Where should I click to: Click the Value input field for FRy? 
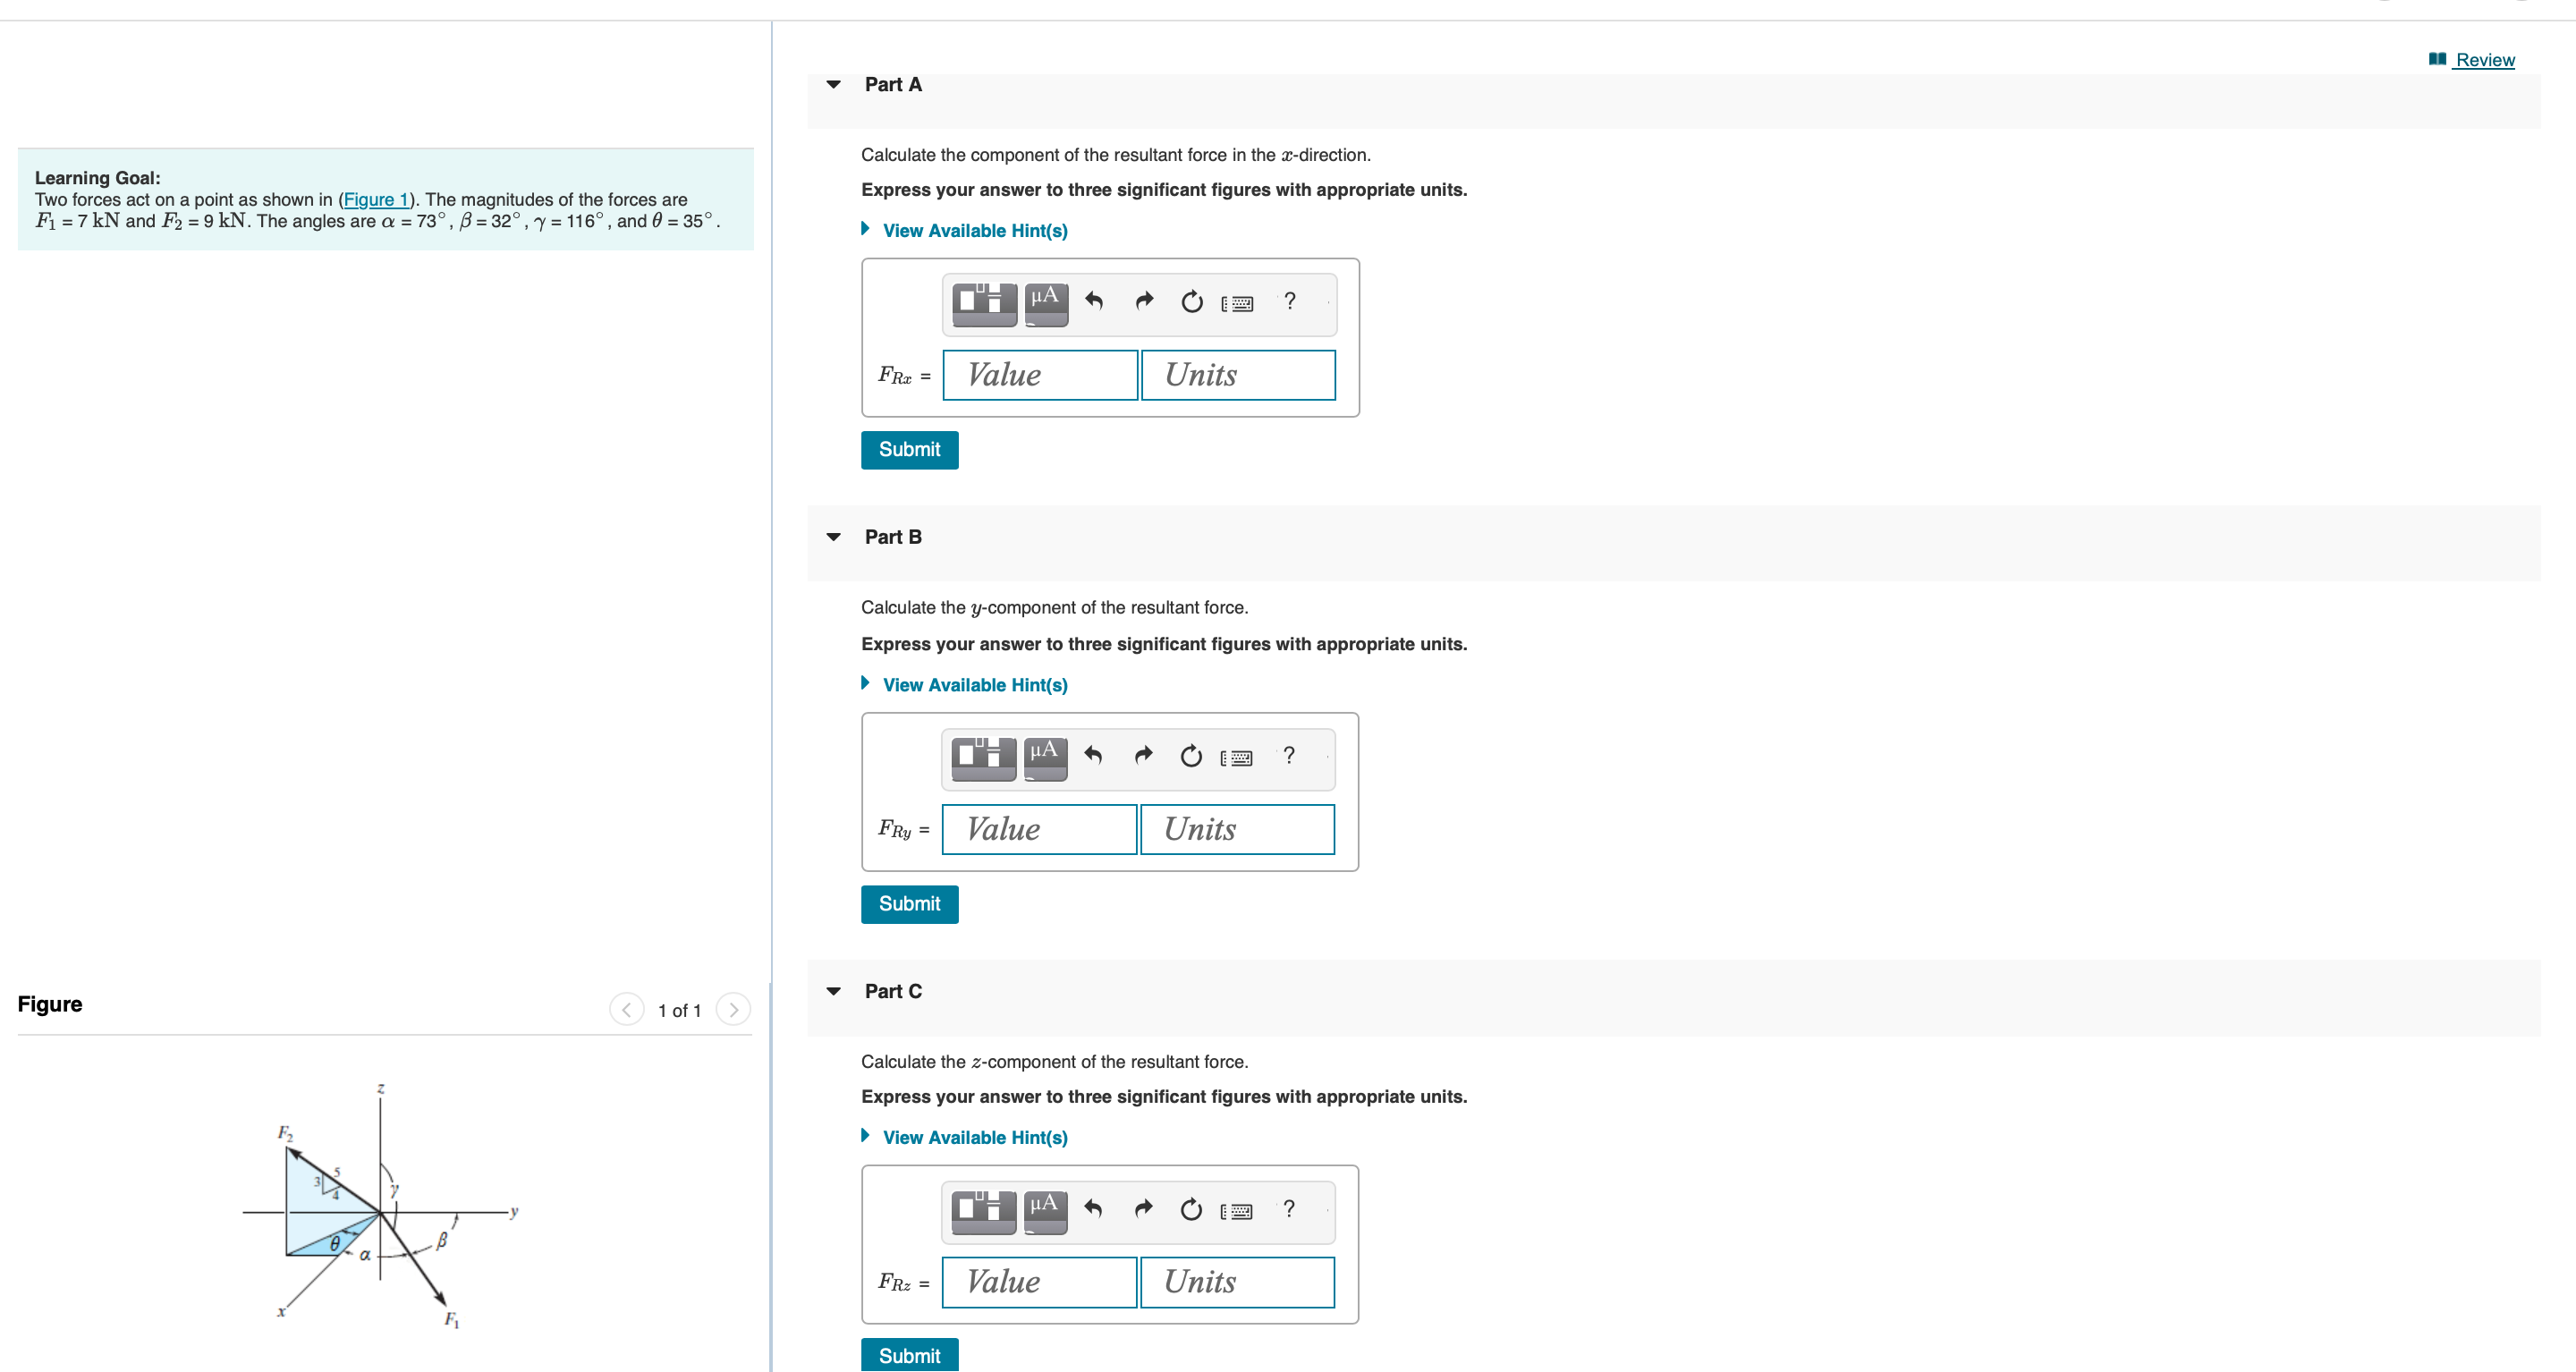(1039, 829)
